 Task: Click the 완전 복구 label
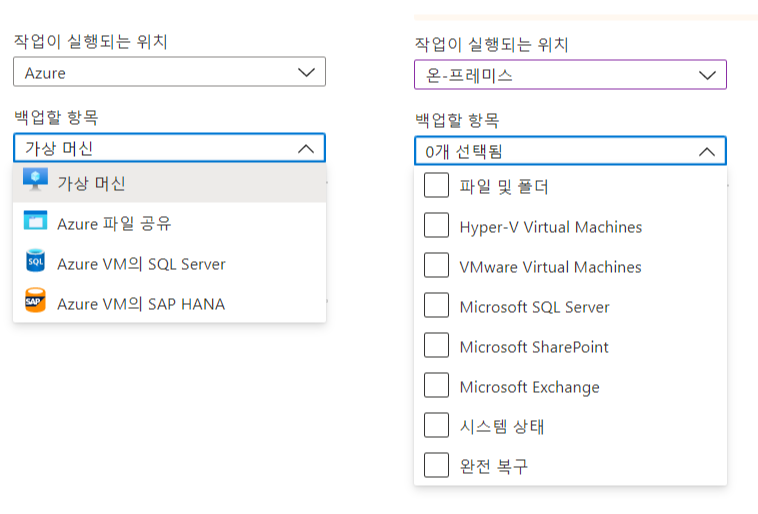pyautogui.click(x=494, y=466)
